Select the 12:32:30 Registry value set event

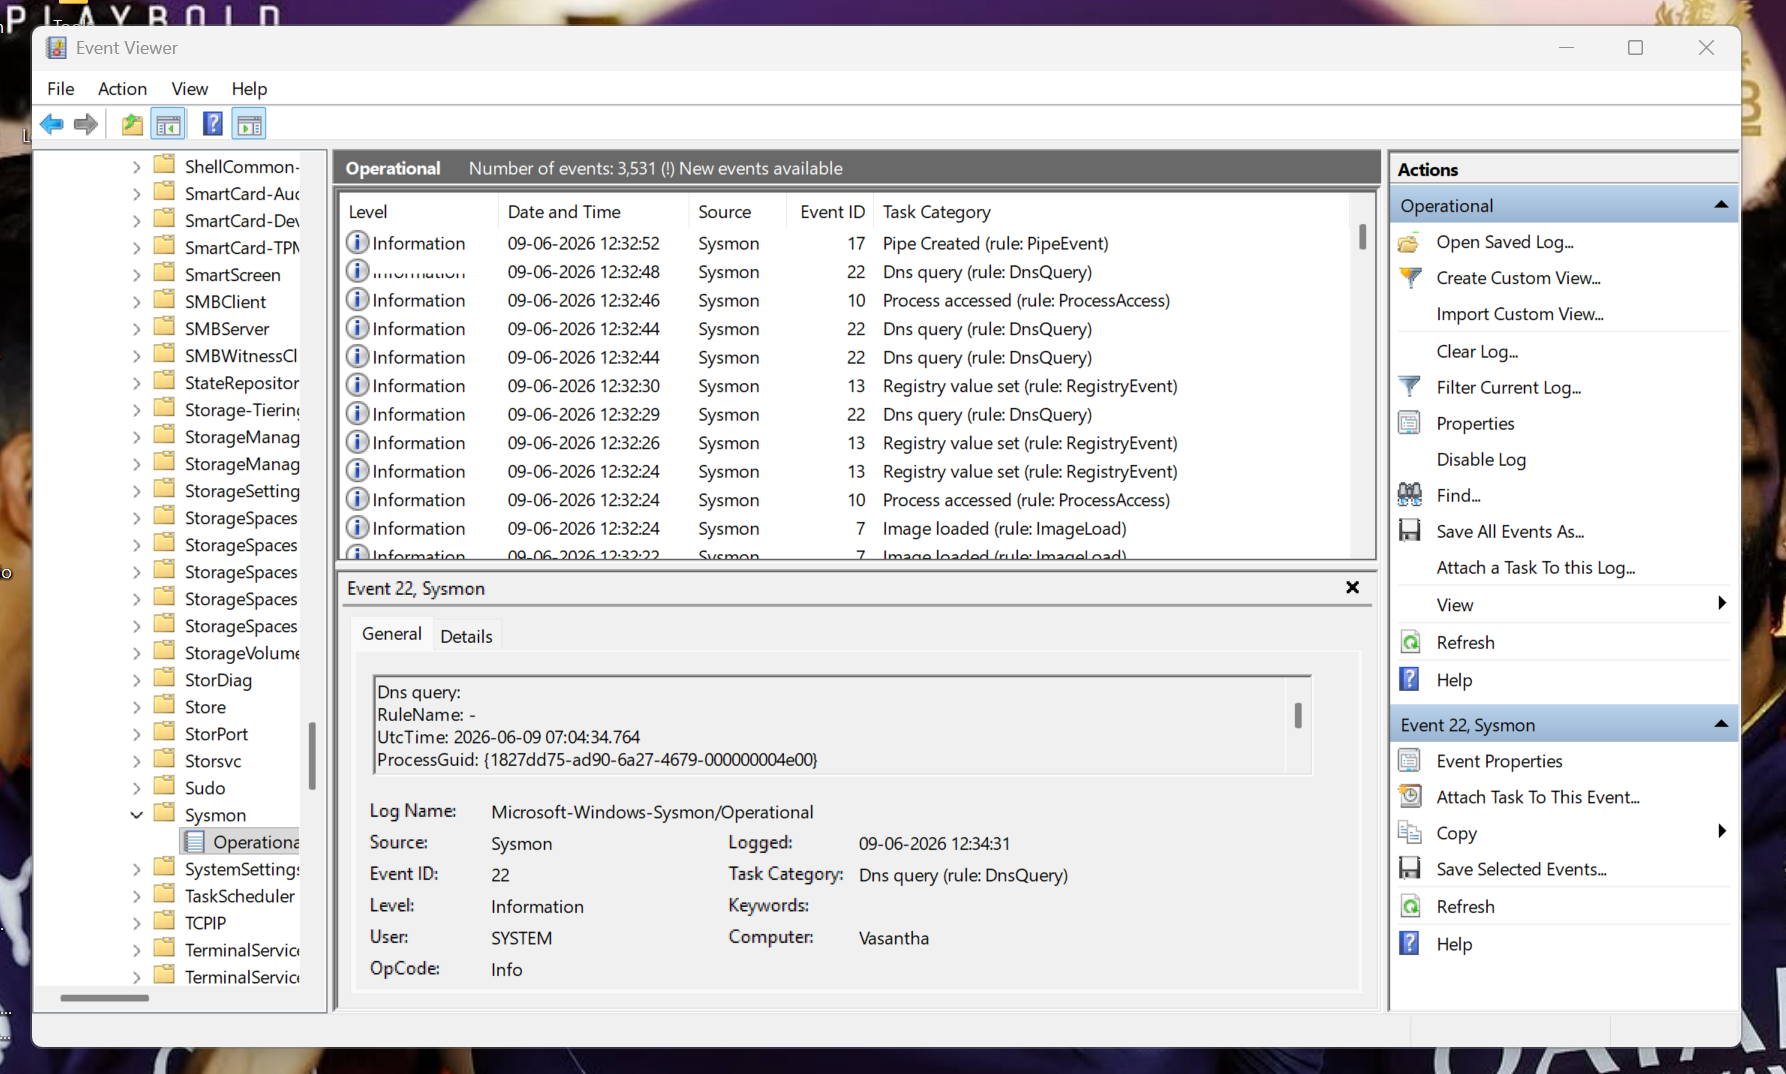coord(845,386)
